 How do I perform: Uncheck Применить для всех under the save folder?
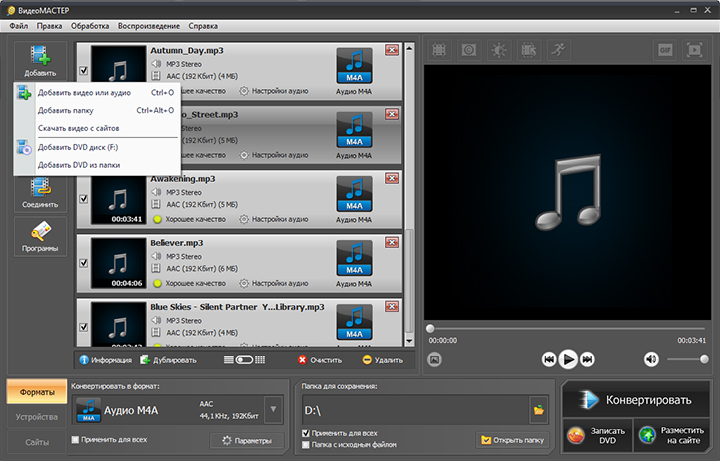point(306,433)
